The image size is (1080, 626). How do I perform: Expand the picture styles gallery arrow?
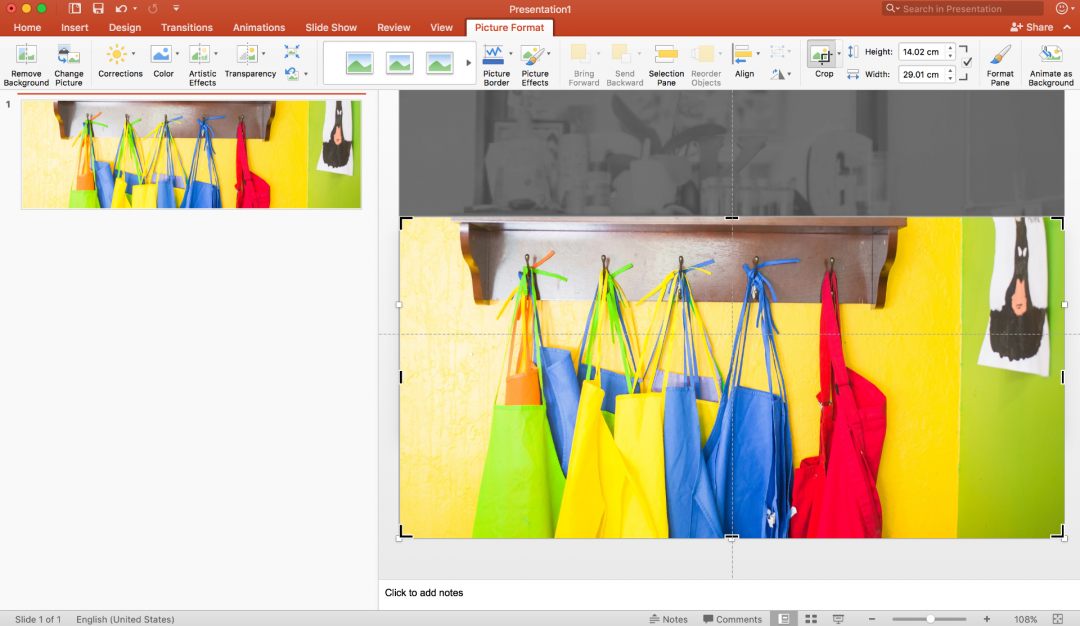click(x=468, y=63)
